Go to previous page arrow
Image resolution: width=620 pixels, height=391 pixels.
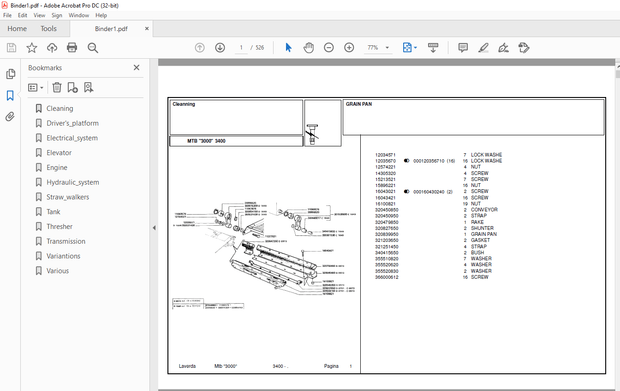[200, 48]
